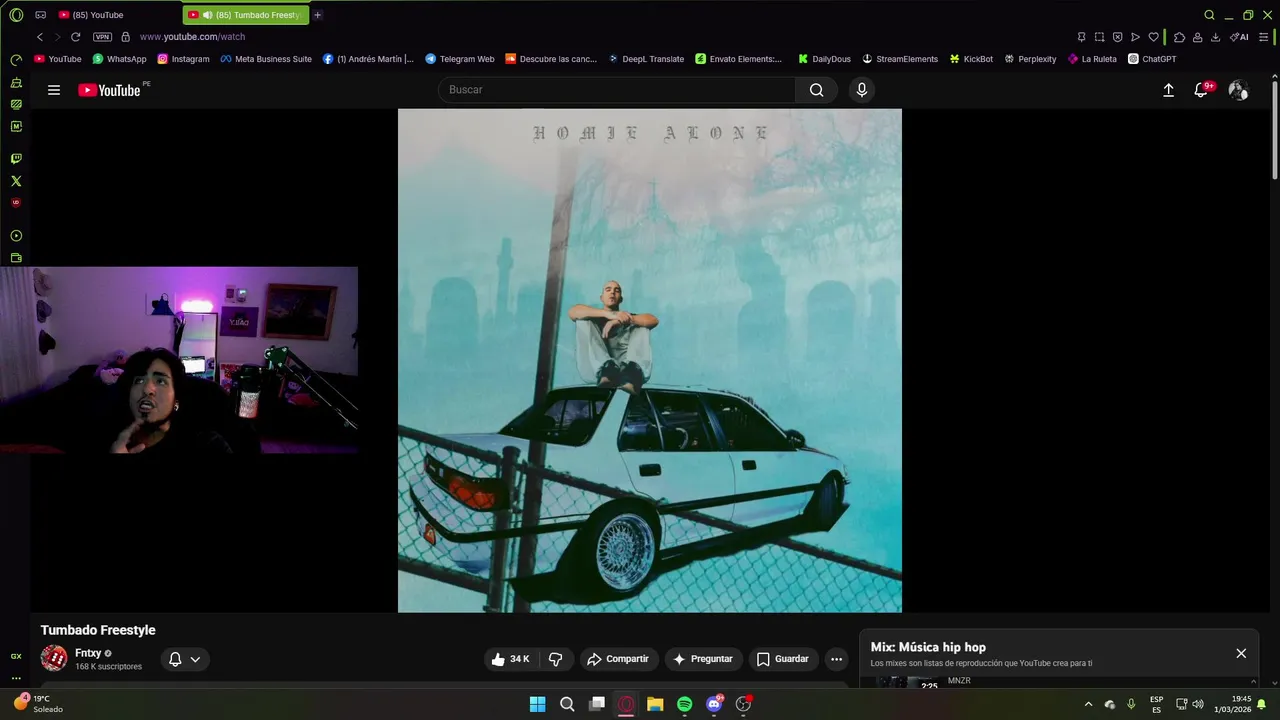Click the browser tab search magnifier icon
Viewport: 1280px width, 720px height.
tap(1209, 15)
